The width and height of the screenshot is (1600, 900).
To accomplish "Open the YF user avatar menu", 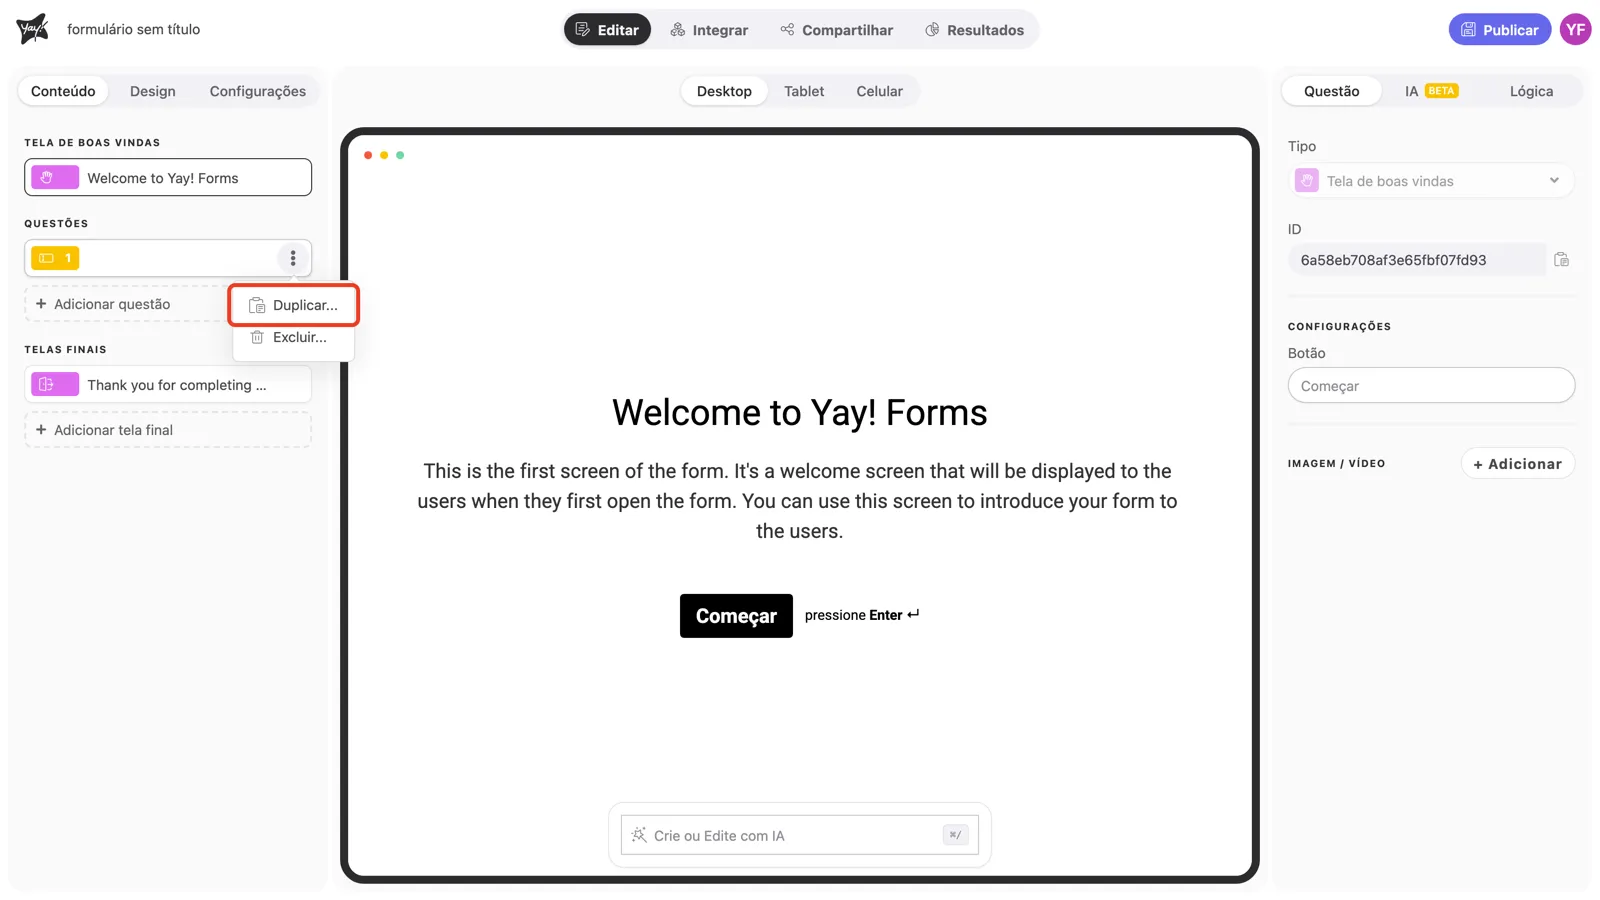I will click(x=1576, y=29).
